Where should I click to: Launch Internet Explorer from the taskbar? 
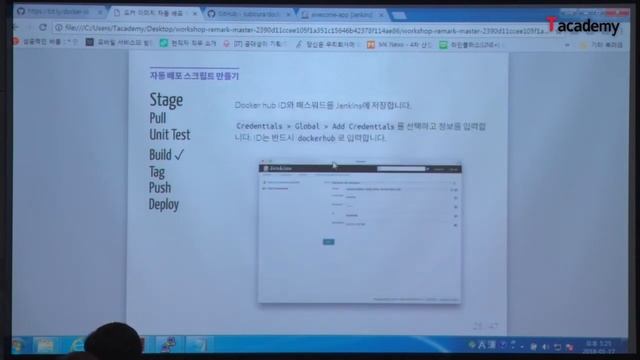pyautogui.click(x=77, y=345)
